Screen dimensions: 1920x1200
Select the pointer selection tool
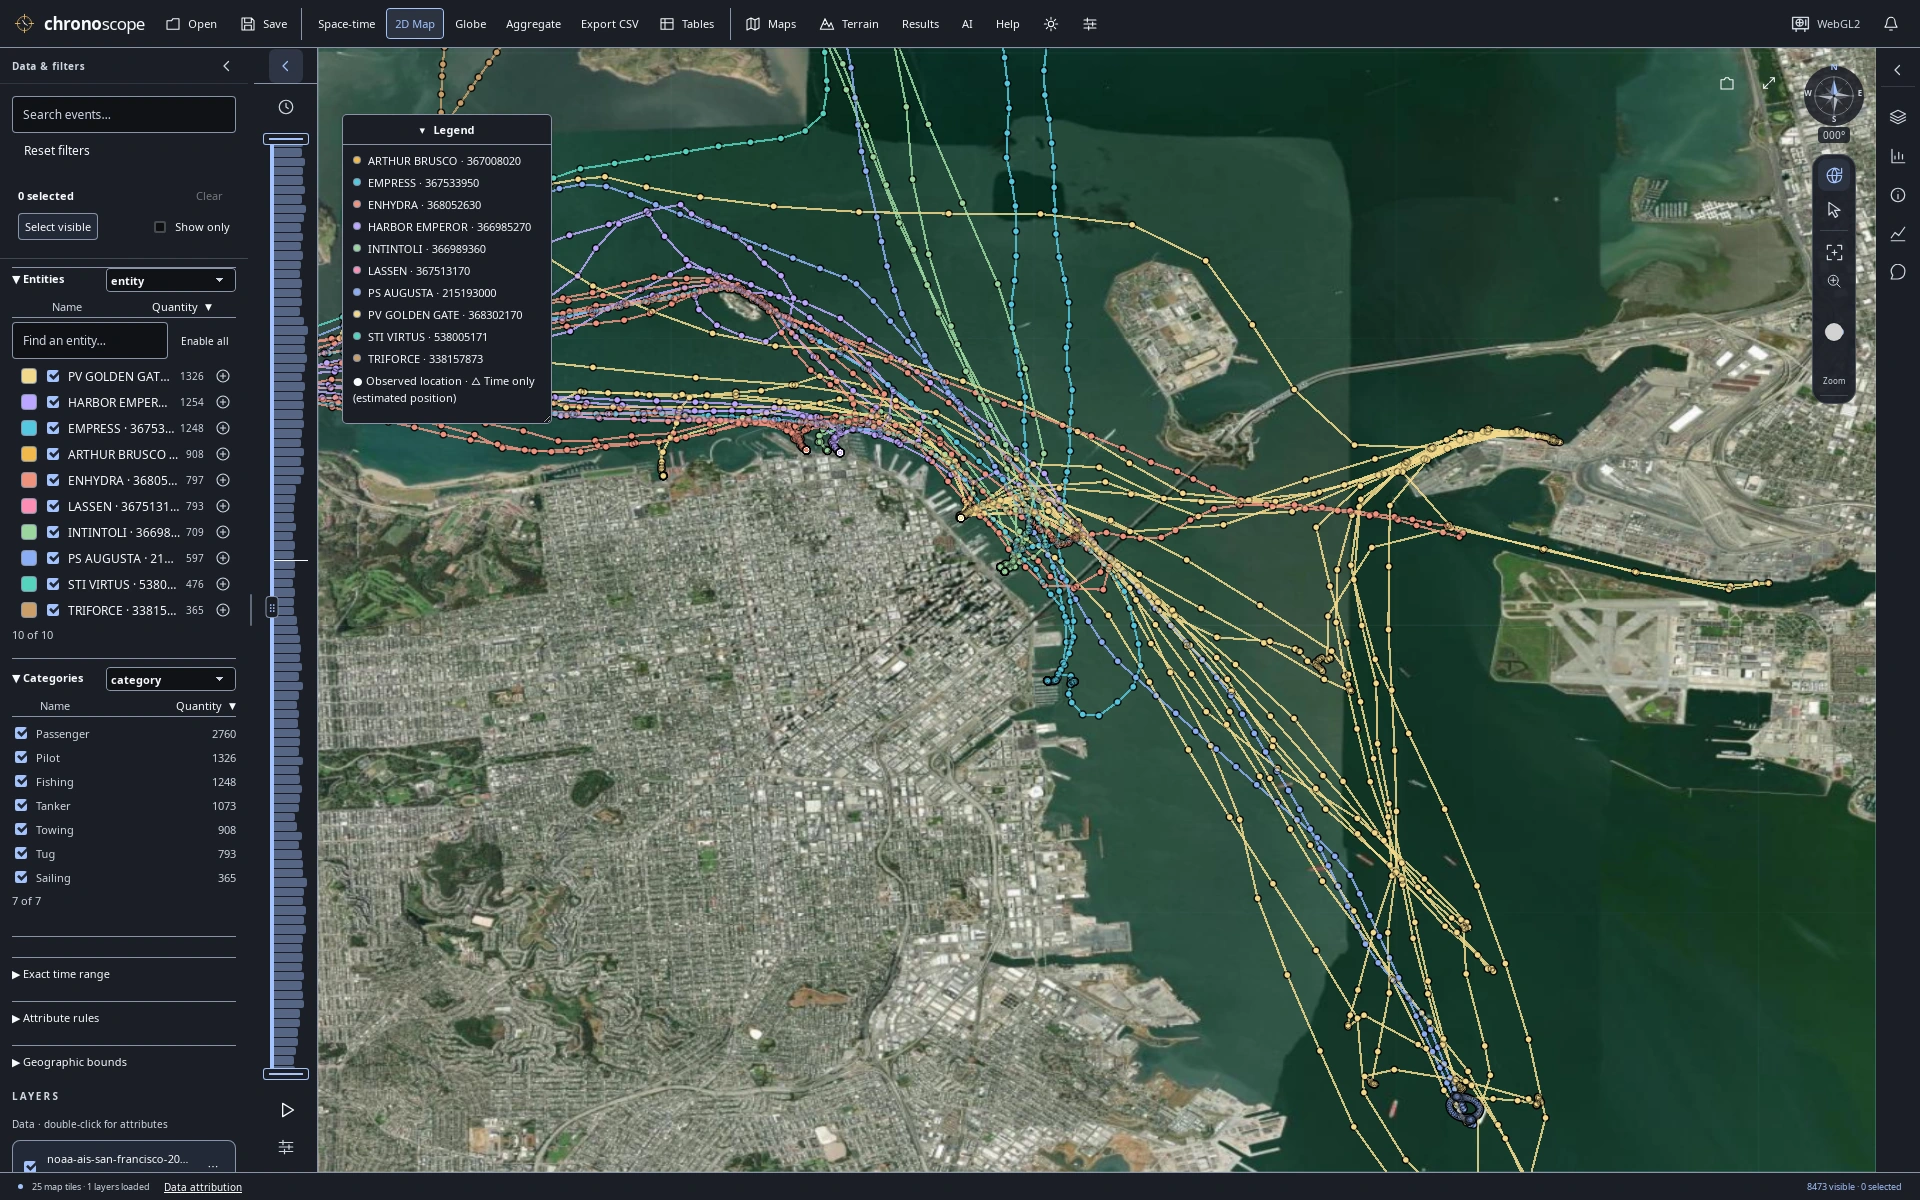click(x=1834, y=211)
